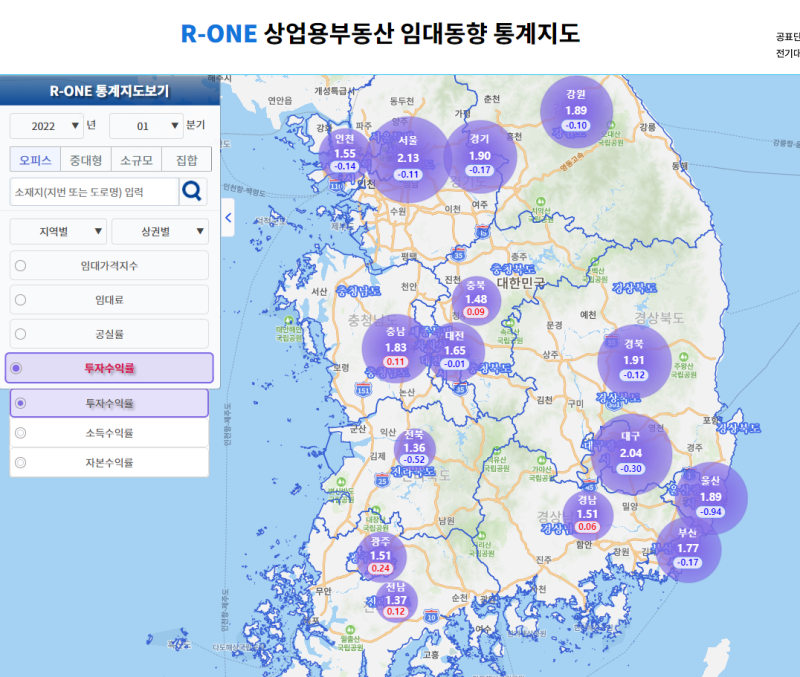This screenshot has width=800, height=677.
Task: Click the 강원 1.89 region marker
Action: [576, 112]
